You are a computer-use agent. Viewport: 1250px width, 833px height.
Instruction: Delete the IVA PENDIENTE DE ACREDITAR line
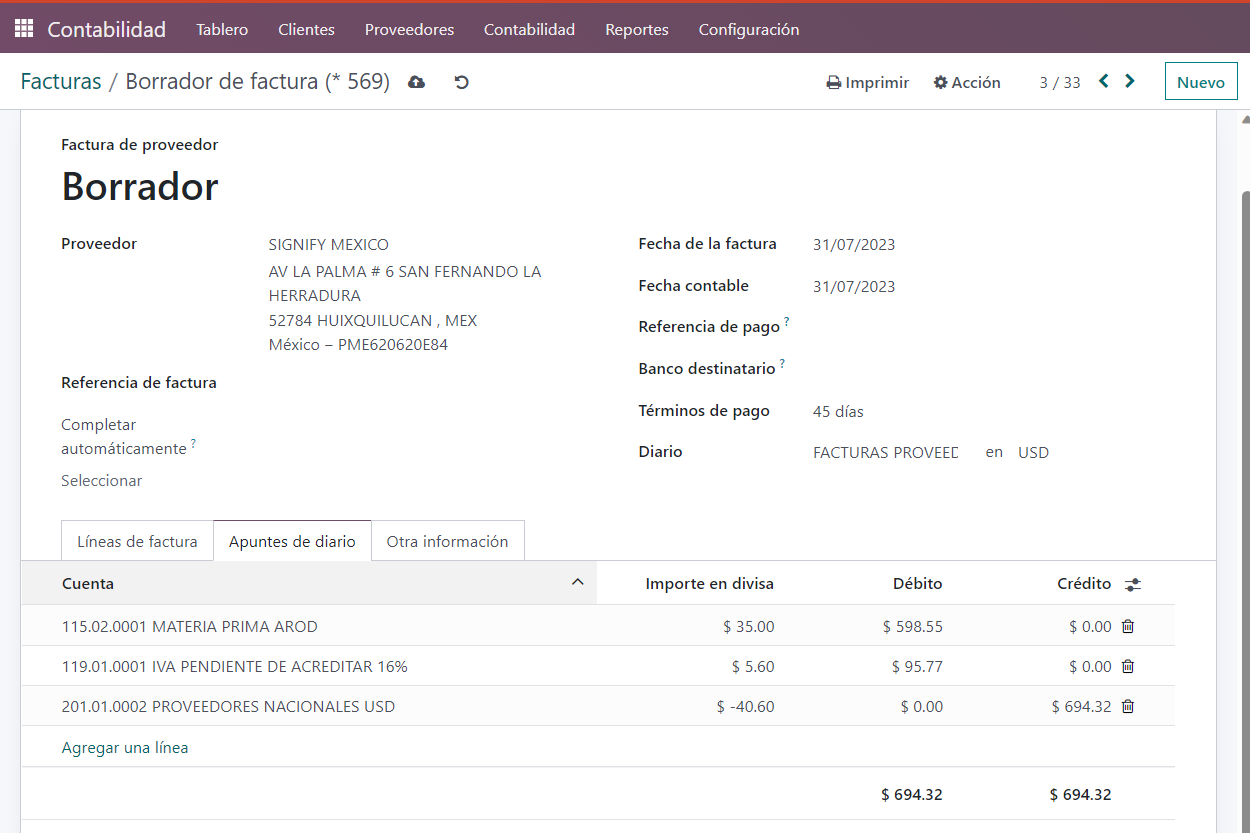(x=1128, y=667)
